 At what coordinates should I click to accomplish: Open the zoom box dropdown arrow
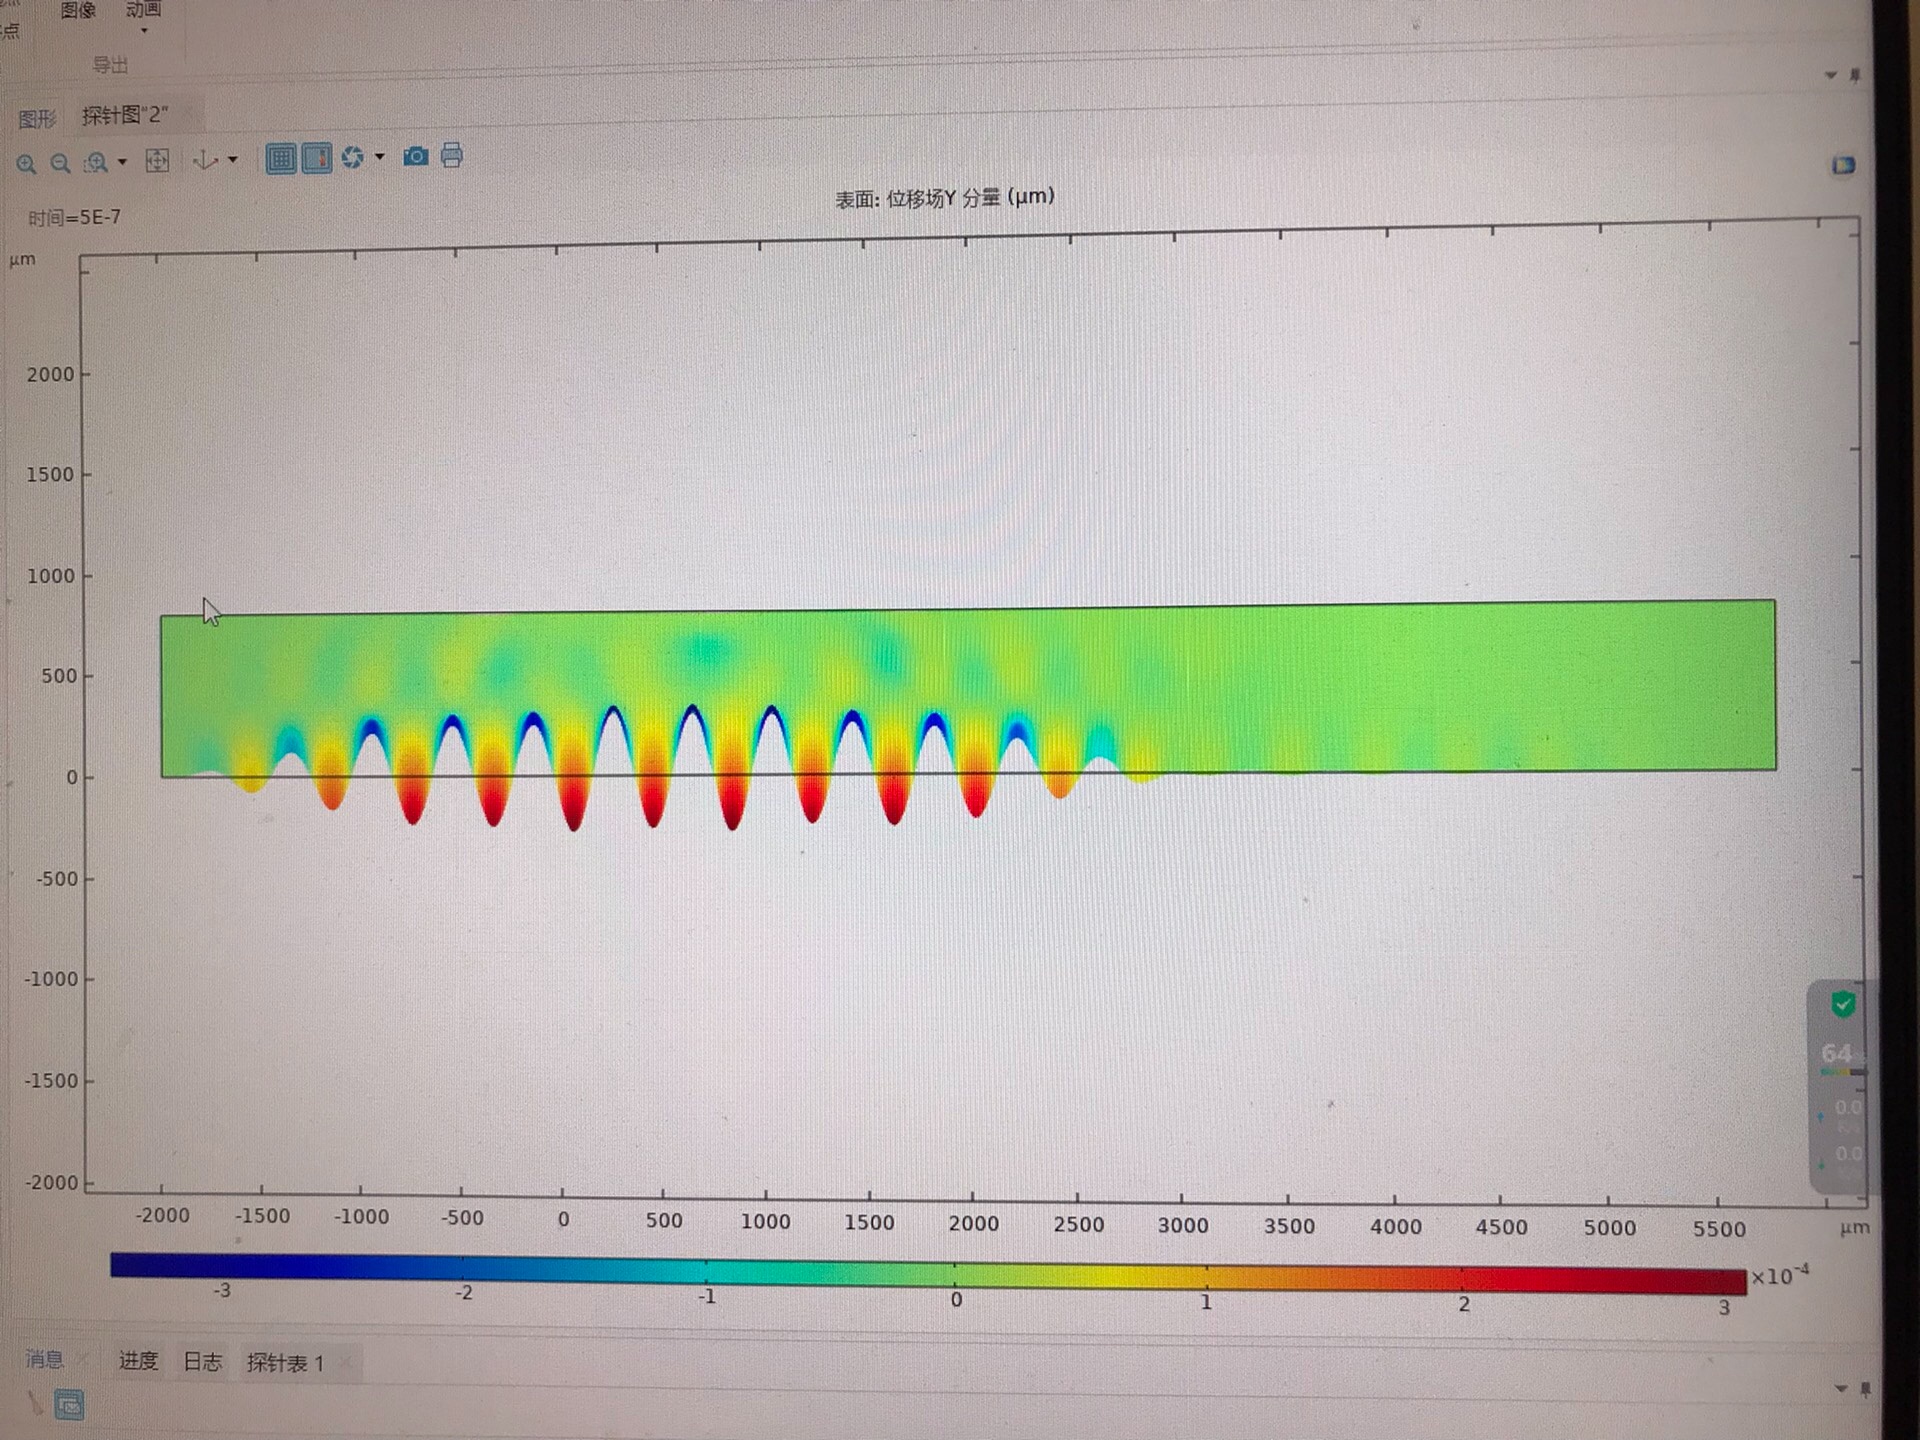122,162
